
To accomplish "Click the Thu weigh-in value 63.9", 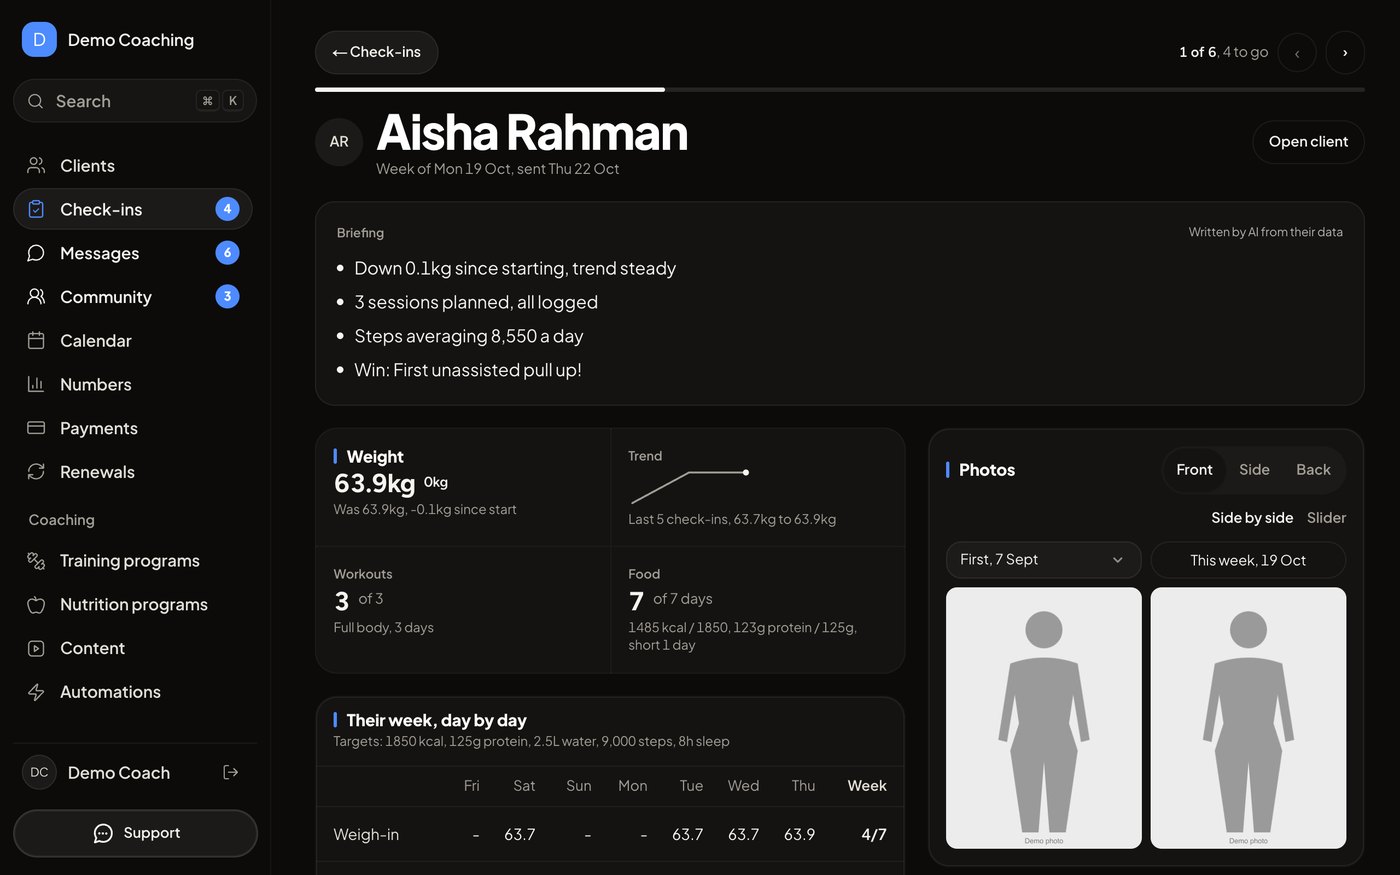I will point(799,834).
